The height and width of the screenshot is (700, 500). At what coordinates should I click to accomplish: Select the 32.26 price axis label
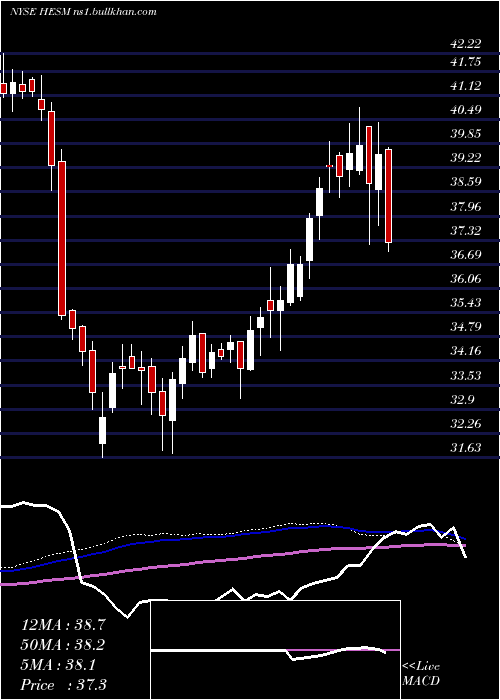tap(466, 424)
